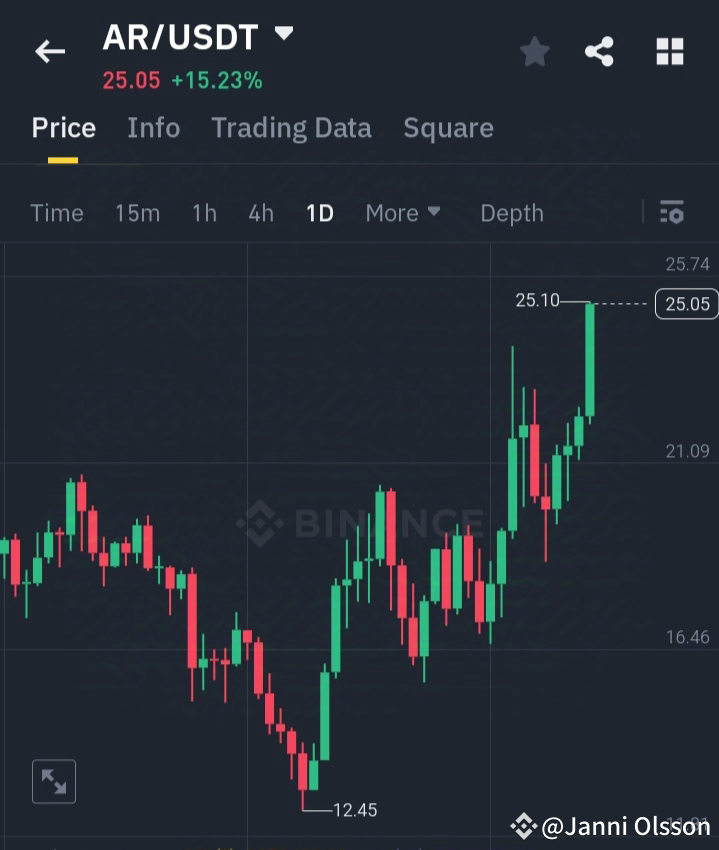View the Info section
719x850 pixels.
click(153, 128)
